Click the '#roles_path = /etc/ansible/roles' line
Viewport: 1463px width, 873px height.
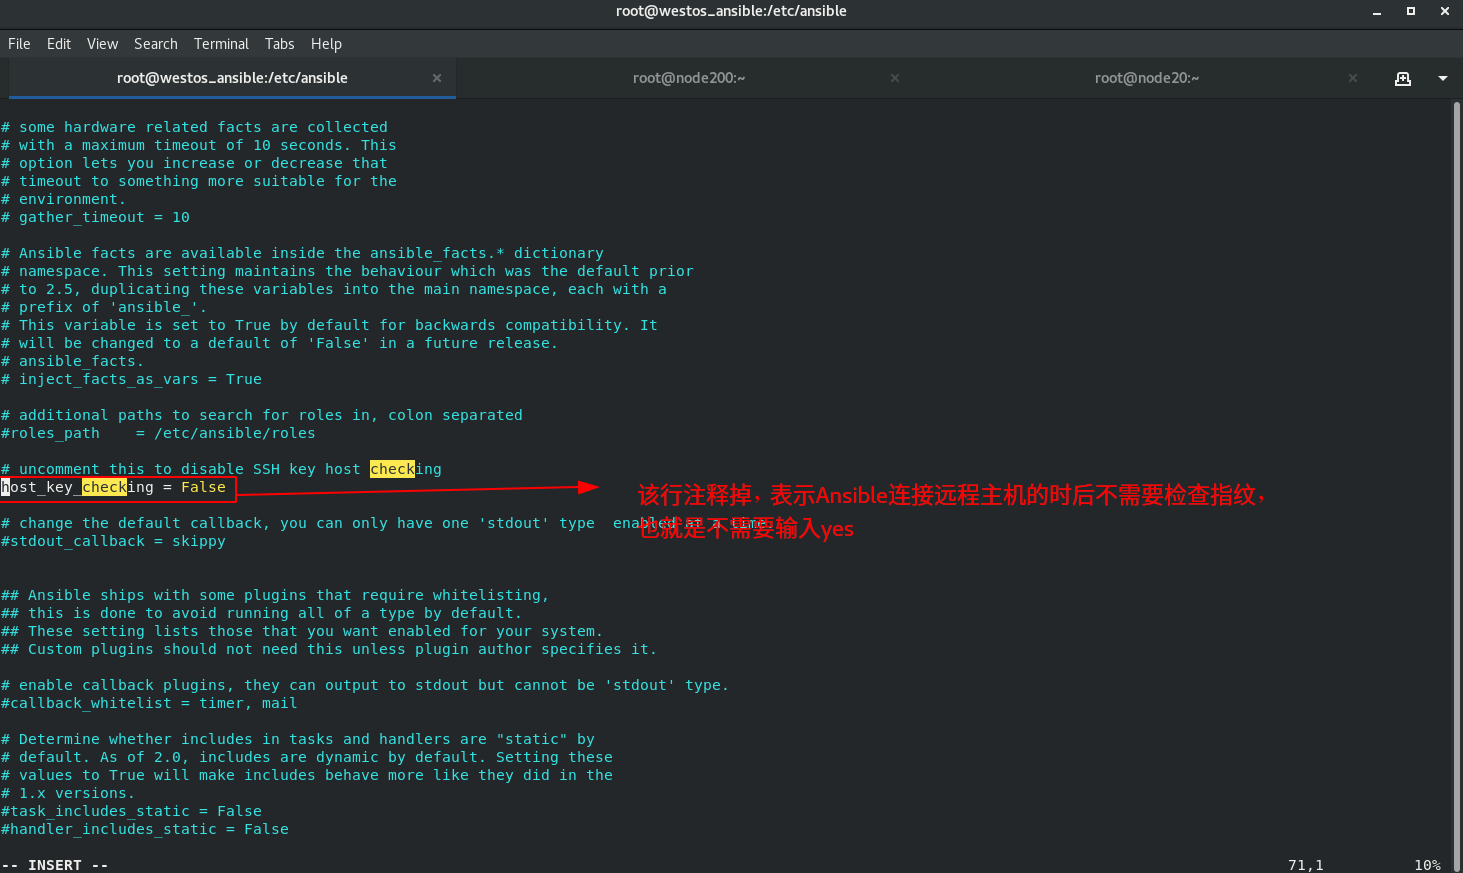(x=158, y=433)
